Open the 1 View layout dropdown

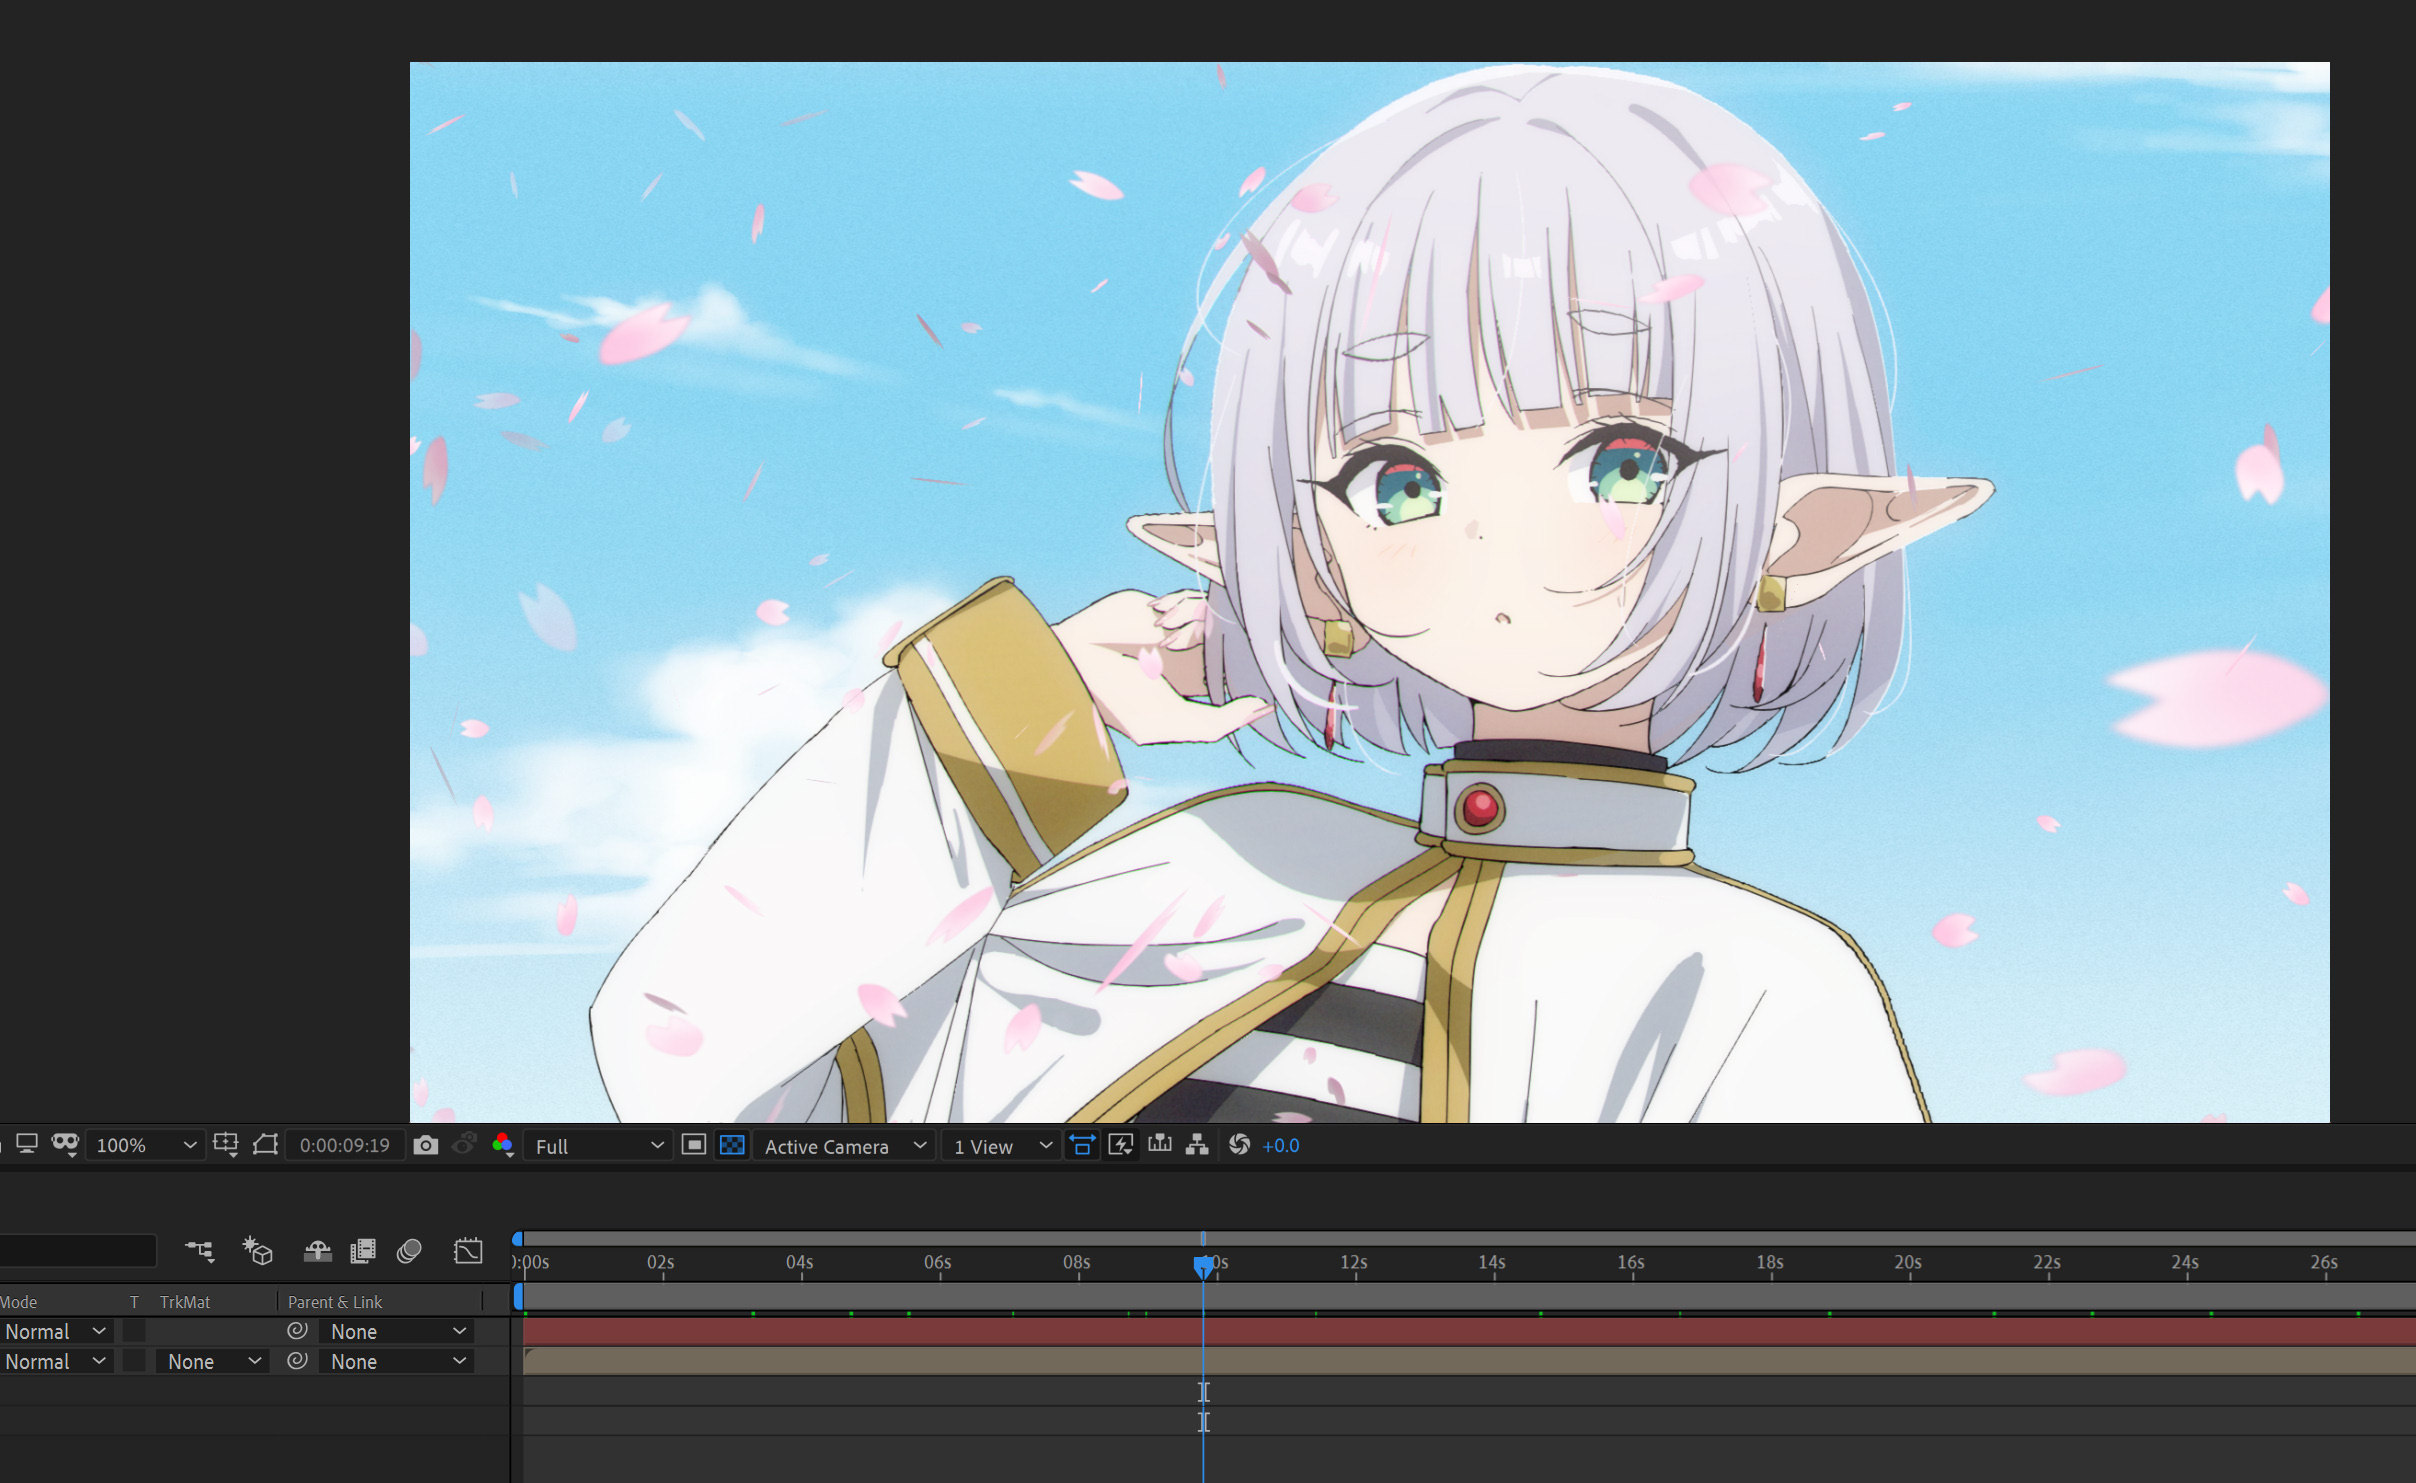(1001, 1146)
